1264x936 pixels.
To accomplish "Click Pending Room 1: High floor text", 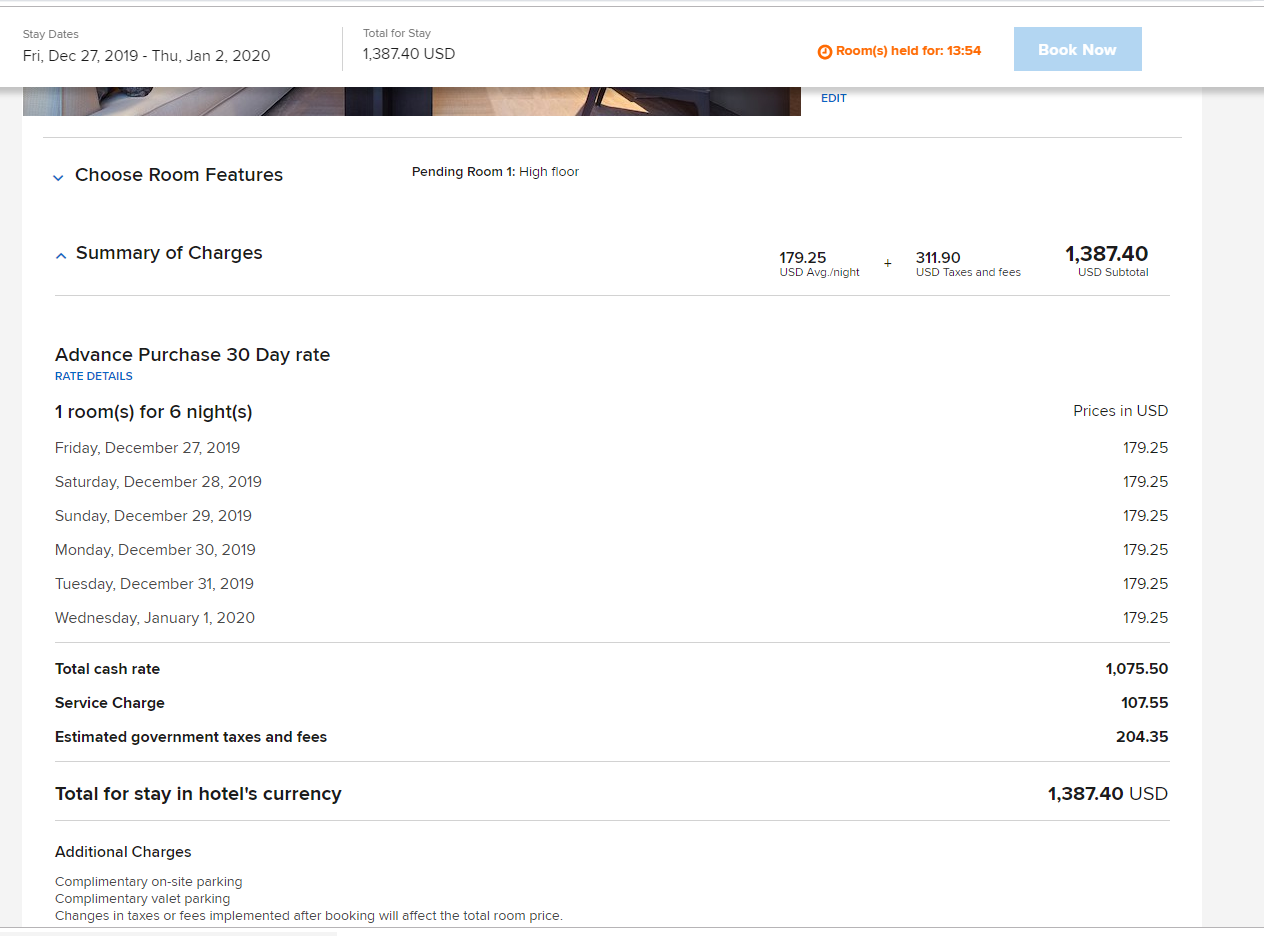I will coord(495,172).
